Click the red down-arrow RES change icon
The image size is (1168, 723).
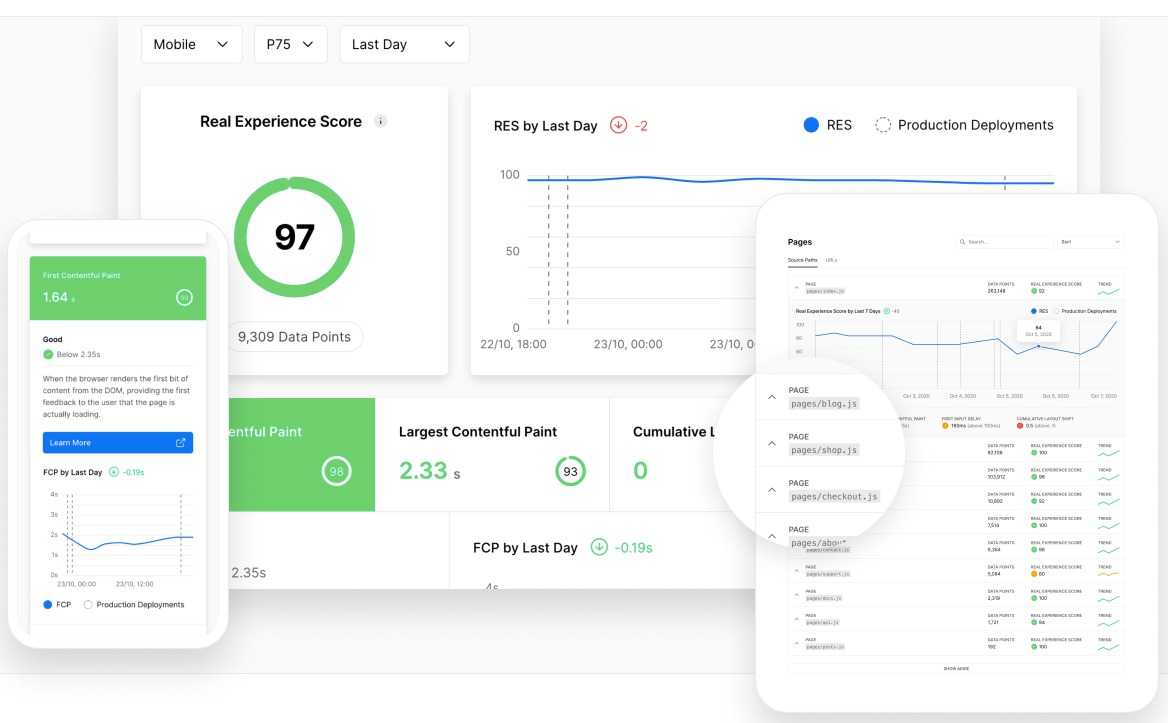coord(618,125)
